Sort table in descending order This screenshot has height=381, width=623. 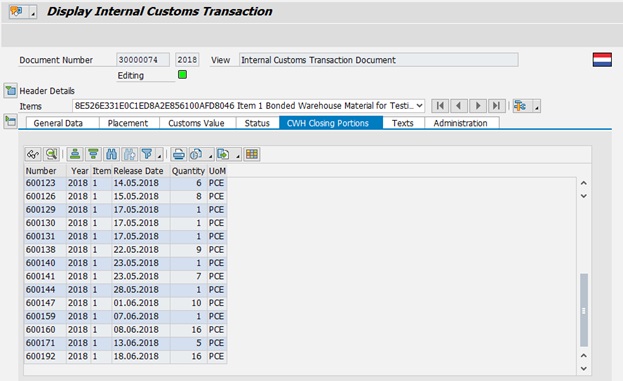(93, 154)
